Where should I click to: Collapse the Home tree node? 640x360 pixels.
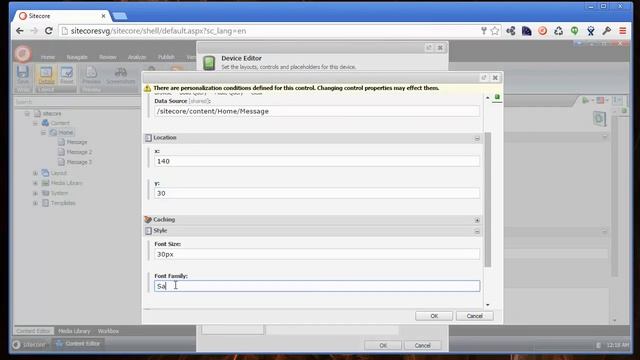(x=43, y=133)
